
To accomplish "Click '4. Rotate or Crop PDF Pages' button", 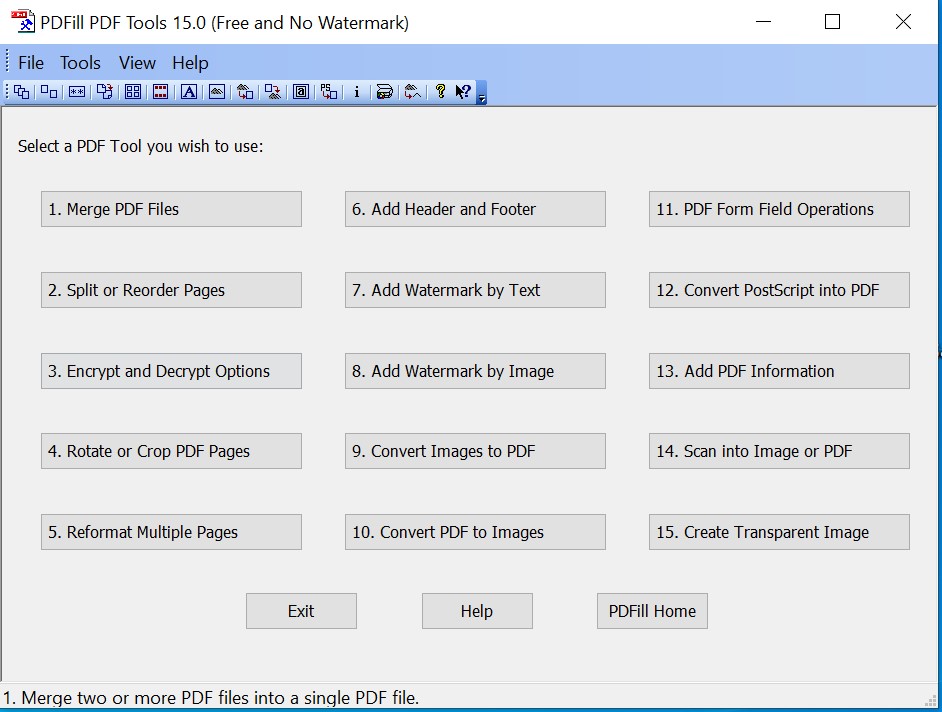I will point(171,451).
